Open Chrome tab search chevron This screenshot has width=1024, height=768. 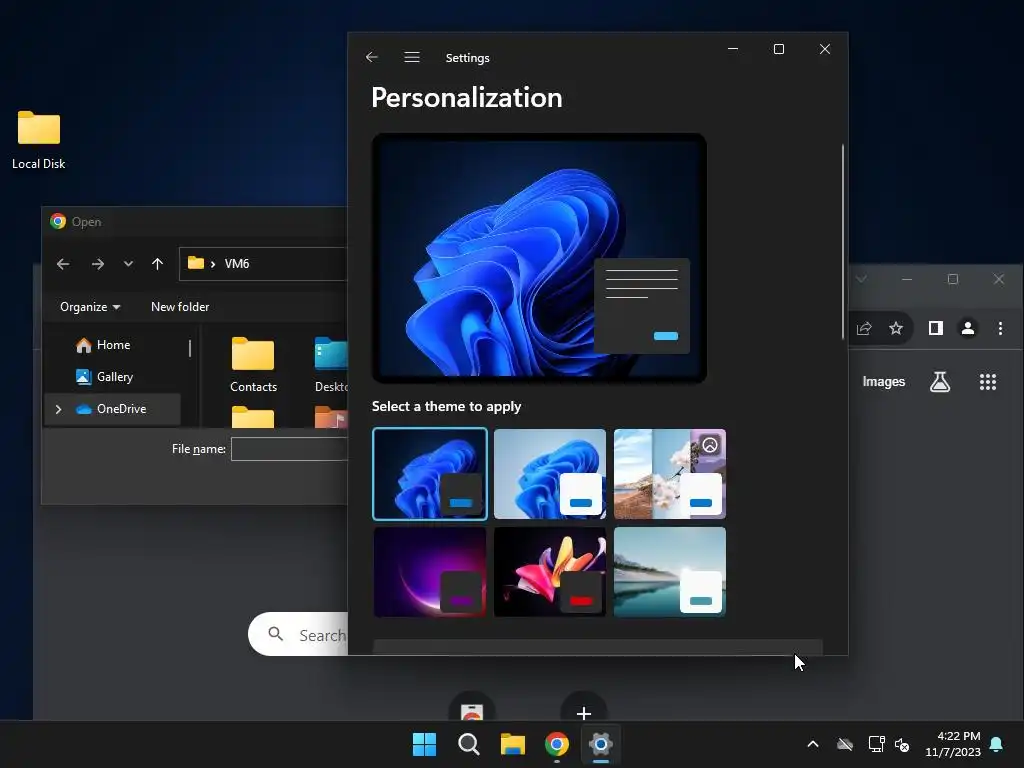point(861,279)
